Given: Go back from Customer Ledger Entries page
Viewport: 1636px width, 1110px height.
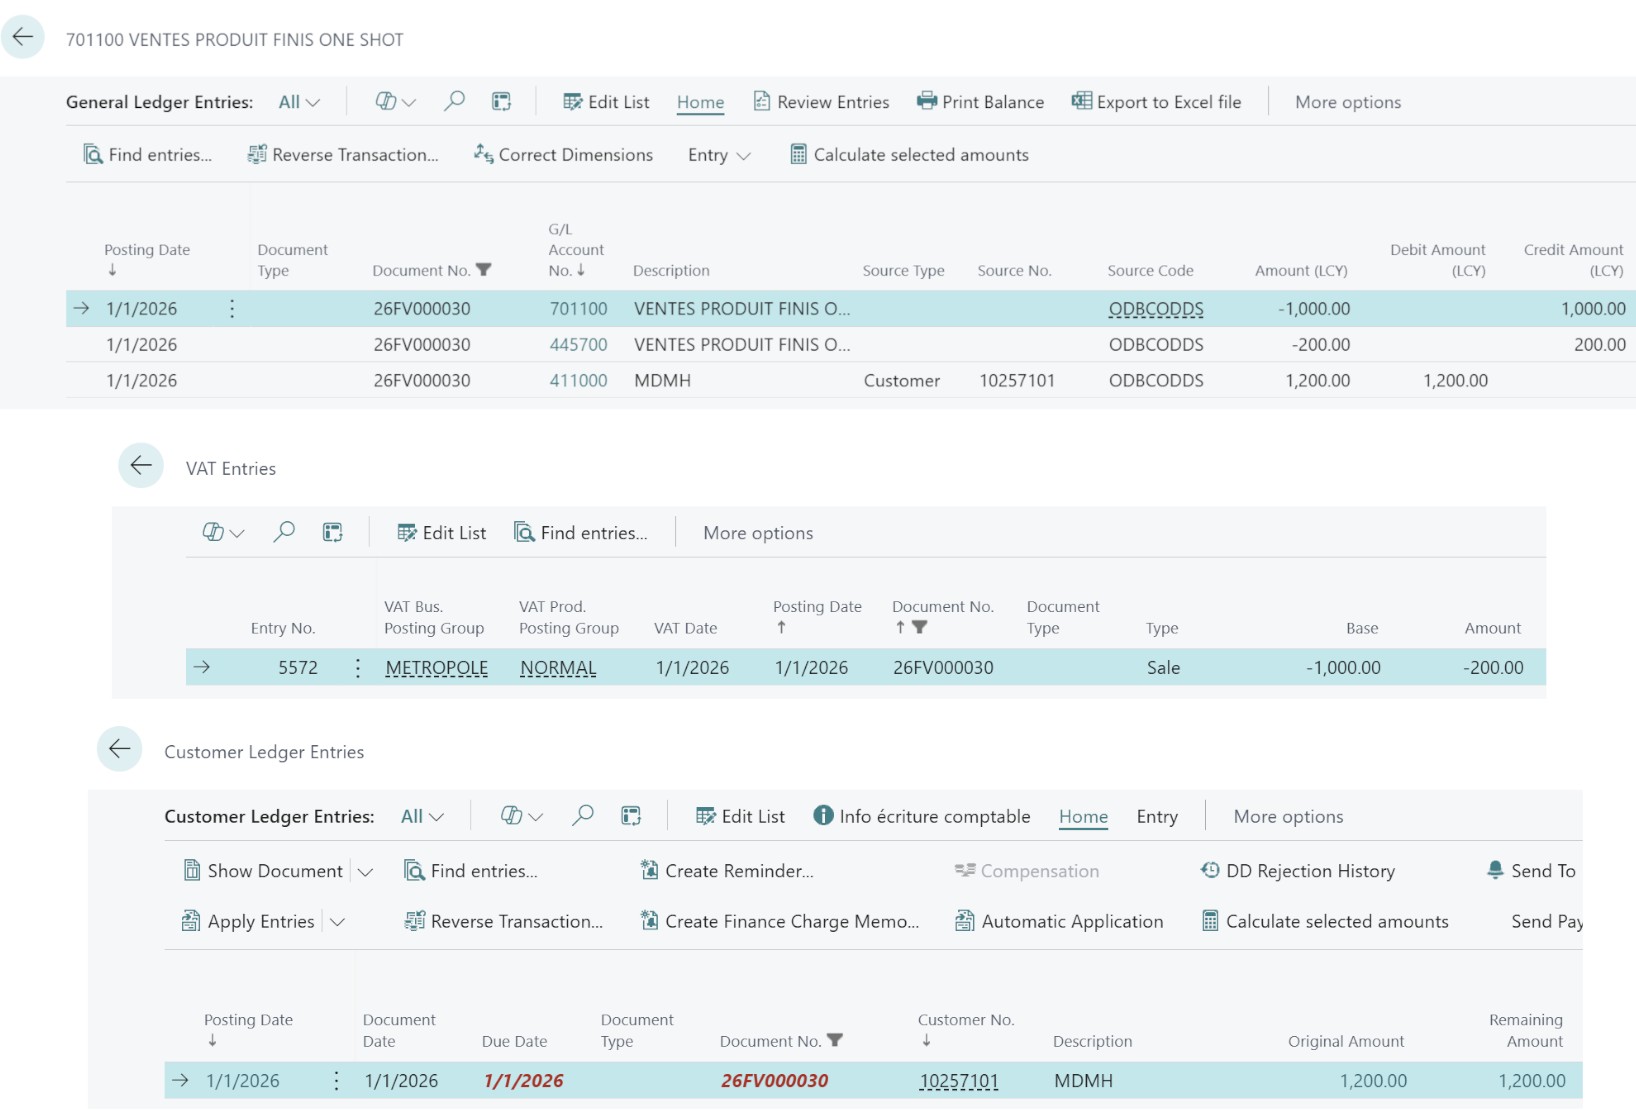Looking at the screenshot, I should point(120,749).
